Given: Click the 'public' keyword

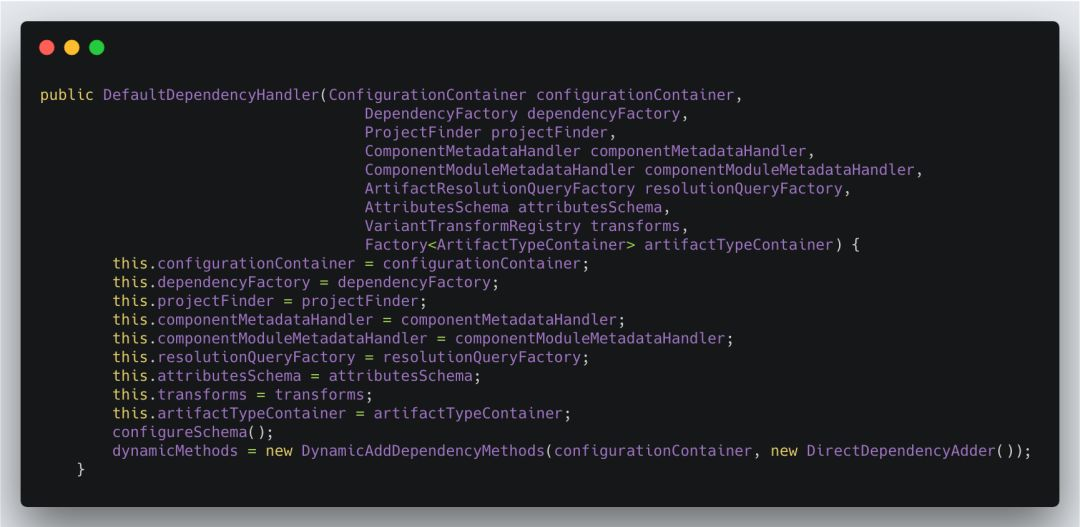Looking at the screenshot, I should 66,95.
